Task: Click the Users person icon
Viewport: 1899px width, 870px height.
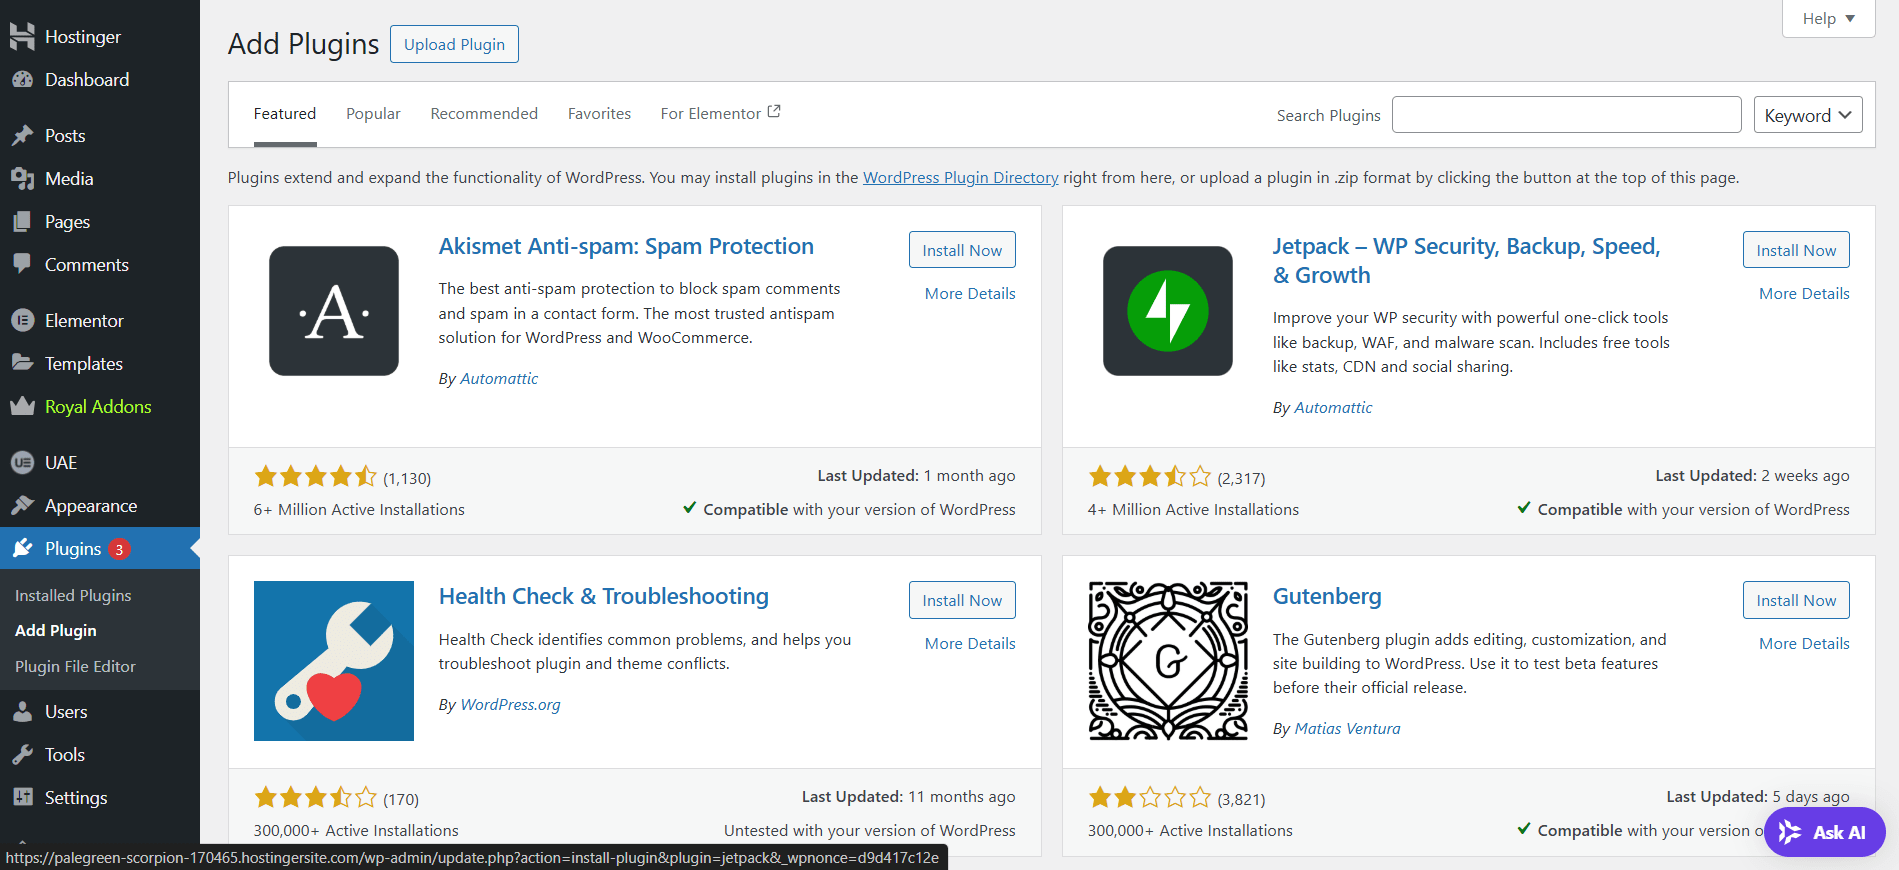Action: 22,712
